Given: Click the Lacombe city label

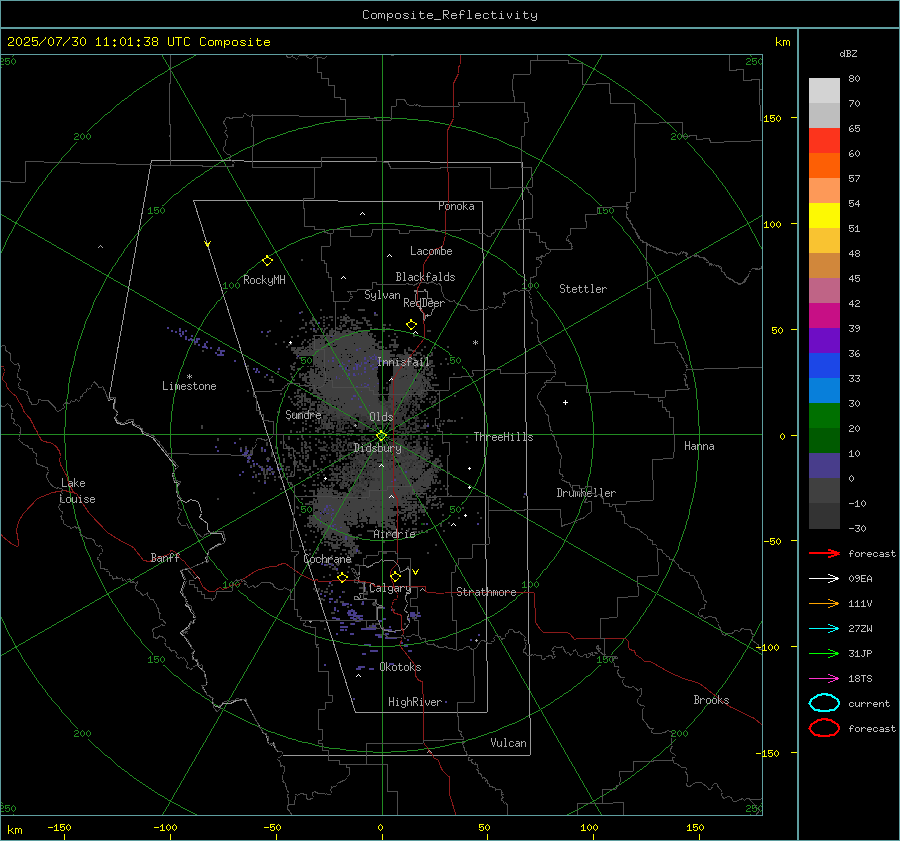Looking at the screenshot, I should point(430,251).
